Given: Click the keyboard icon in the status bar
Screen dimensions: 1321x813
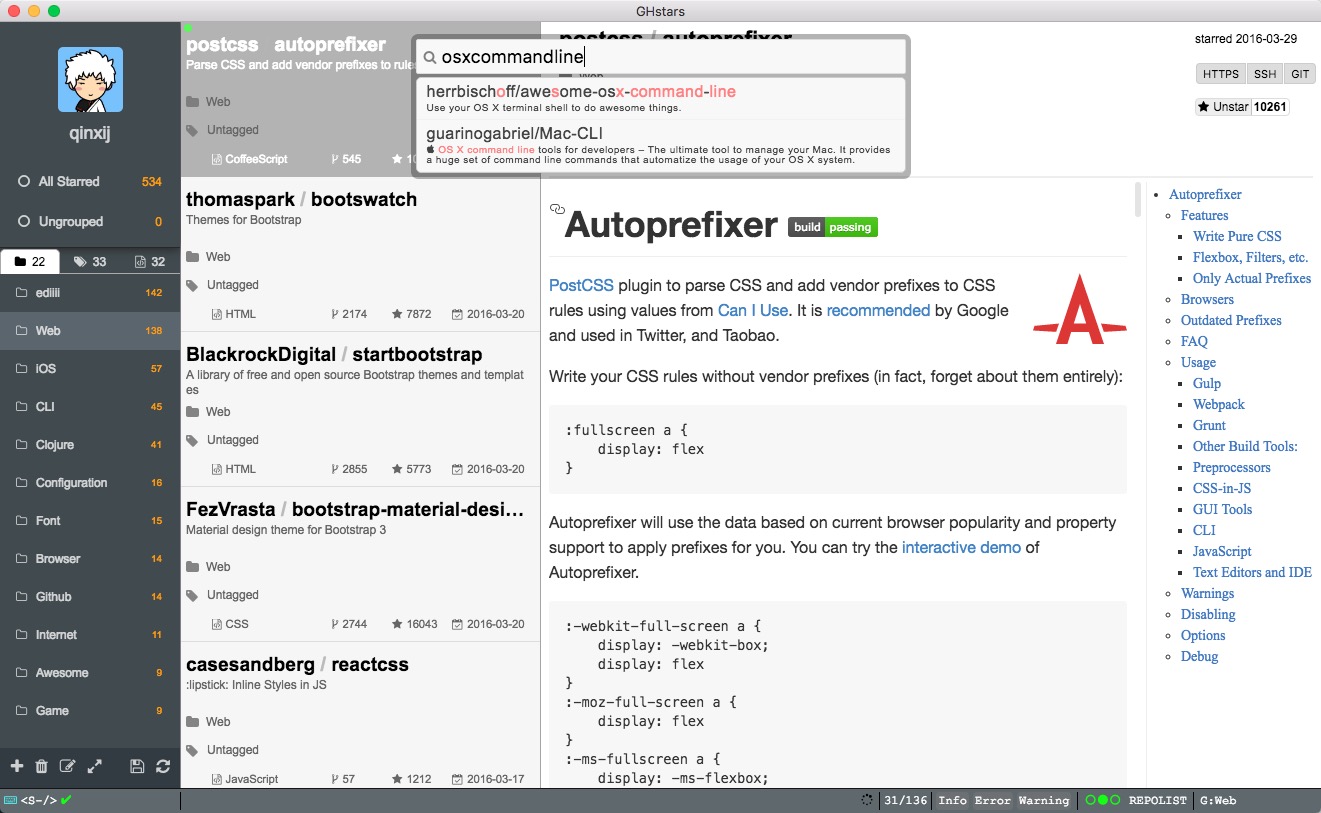Looking at the screenshot, I should tap(11, 800).
